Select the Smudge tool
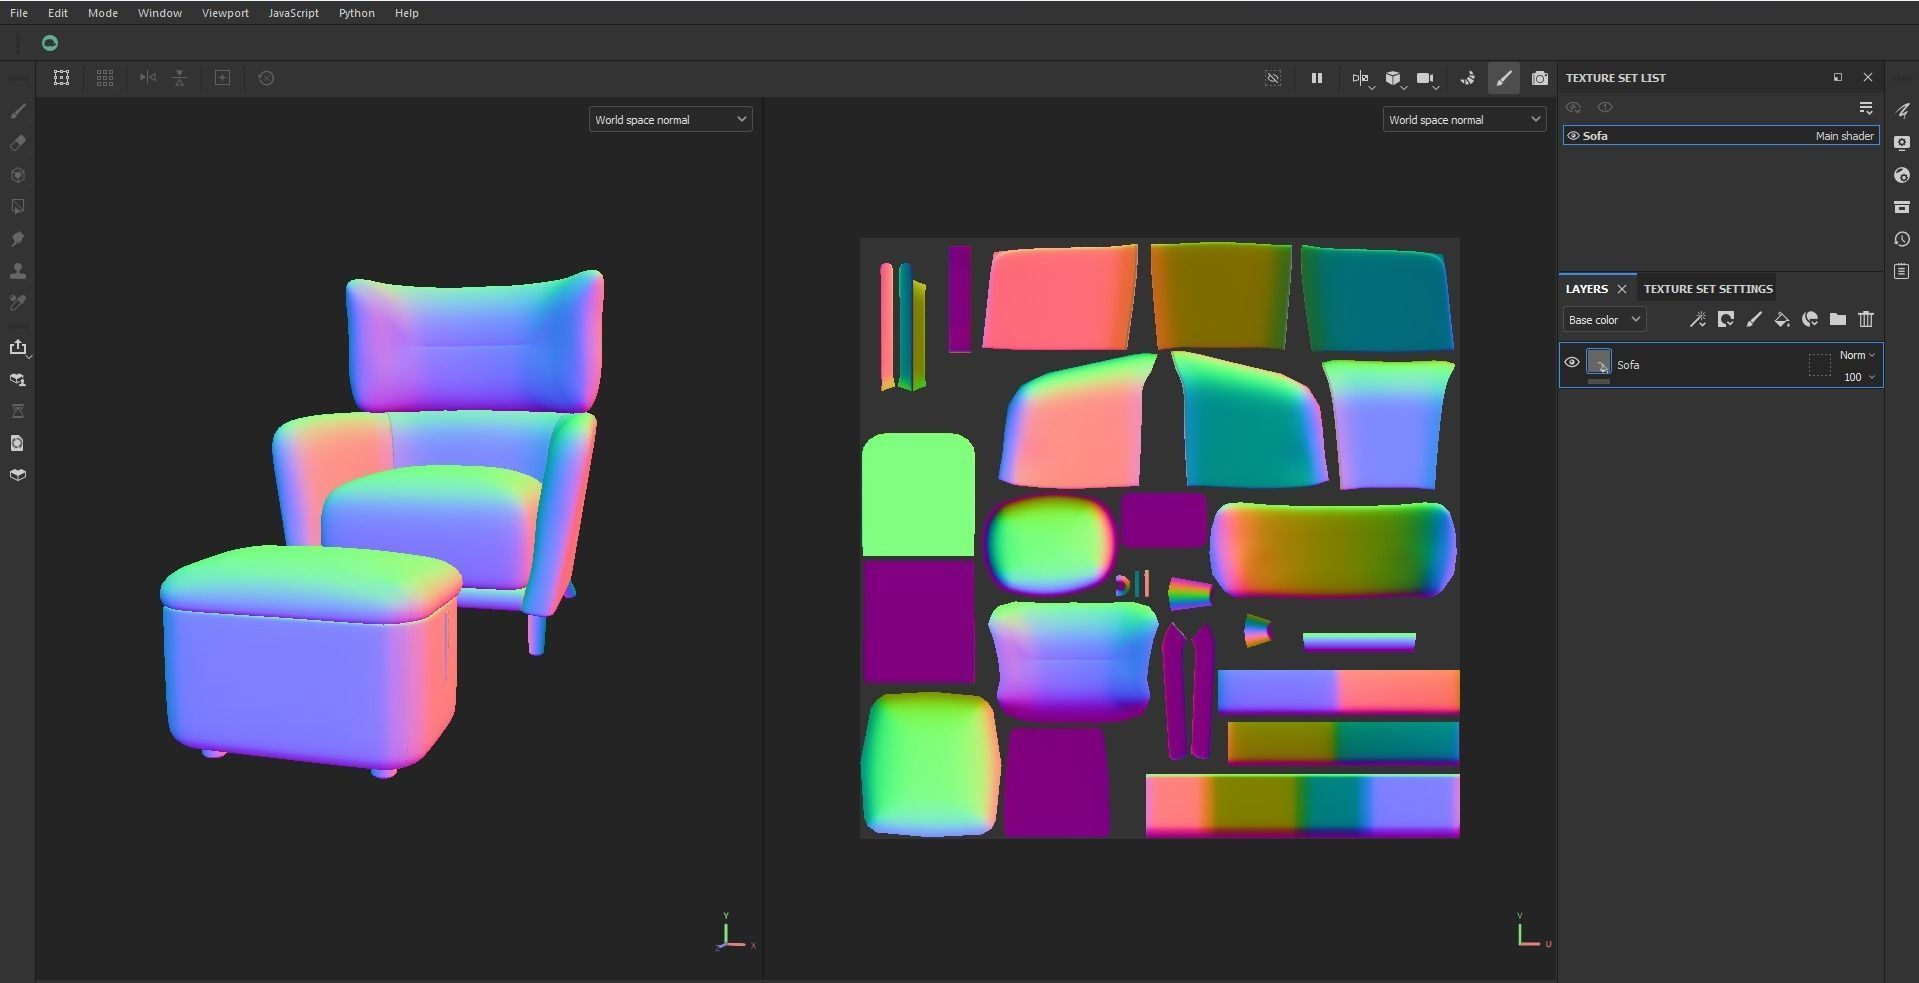This screenshot has height=983, width=1919. [x=18, y=239]
